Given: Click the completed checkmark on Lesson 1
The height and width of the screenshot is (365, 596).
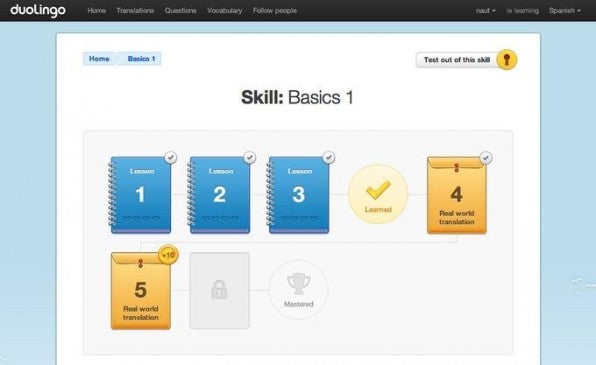Looking at the screenshot, I should (x=171, y=157).
